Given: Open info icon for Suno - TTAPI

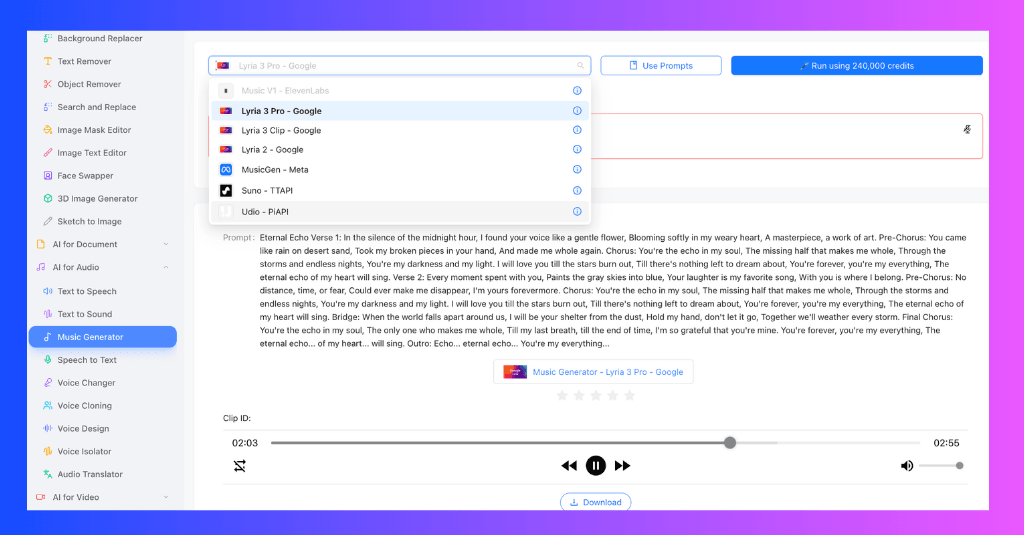Looking at the screenshot, I should (x=577, y=191).
